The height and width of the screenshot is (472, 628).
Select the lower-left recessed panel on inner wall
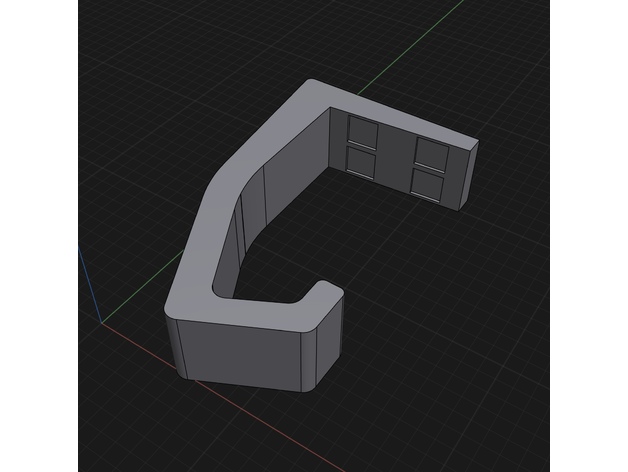[361, 161]
